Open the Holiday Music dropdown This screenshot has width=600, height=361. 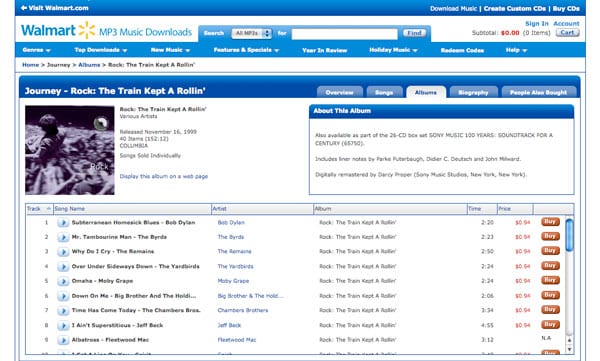393,50
